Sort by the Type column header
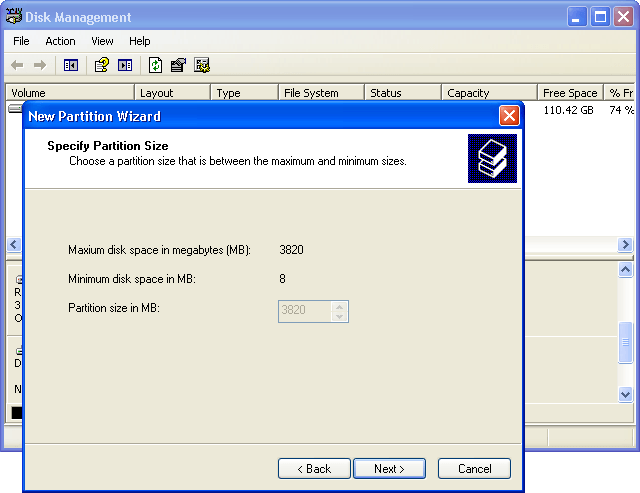 pos(244,93)
